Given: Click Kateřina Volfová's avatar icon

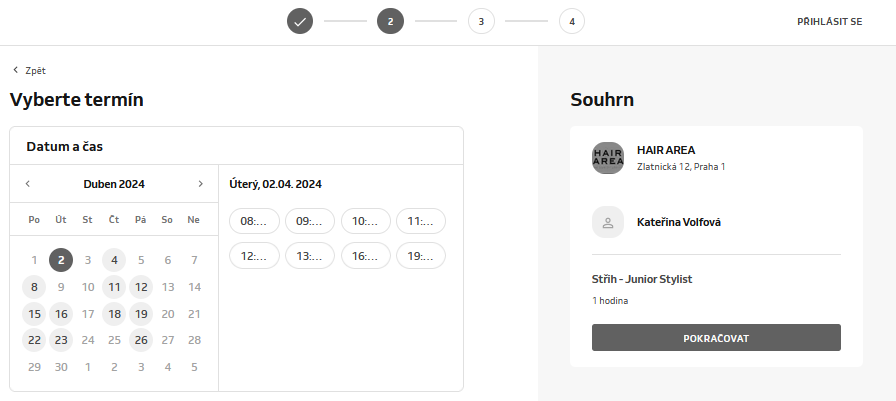Looking at the screenshot, I should [x=608, y=222].
